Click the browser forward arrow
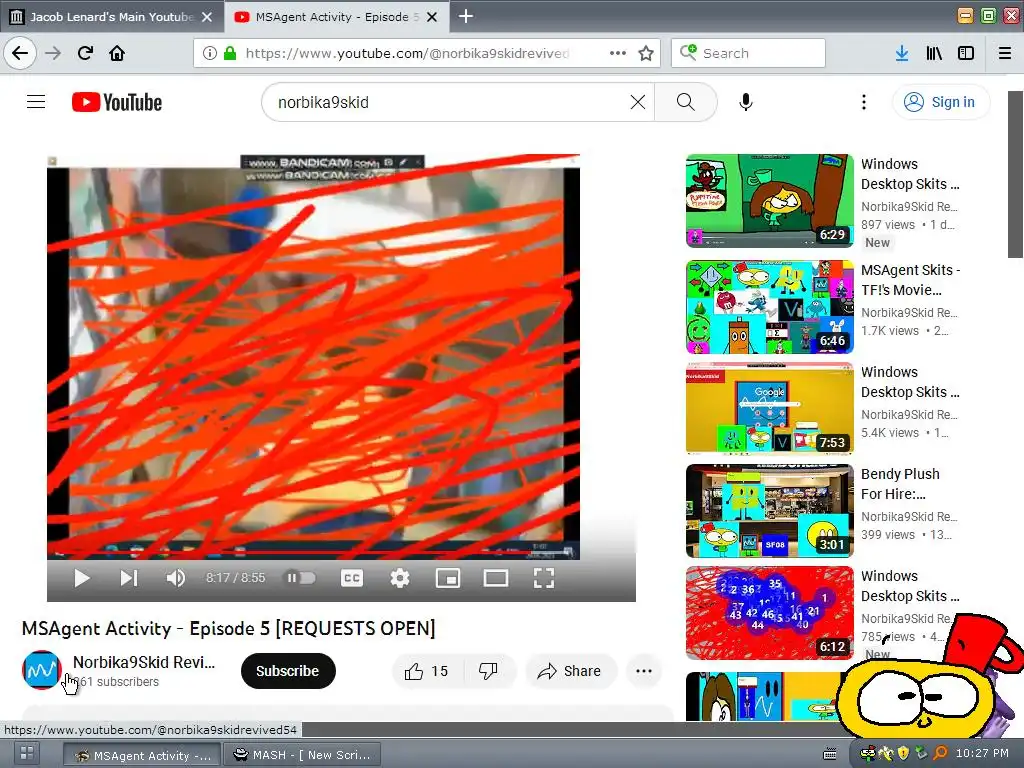 click(x=53, y=53)
